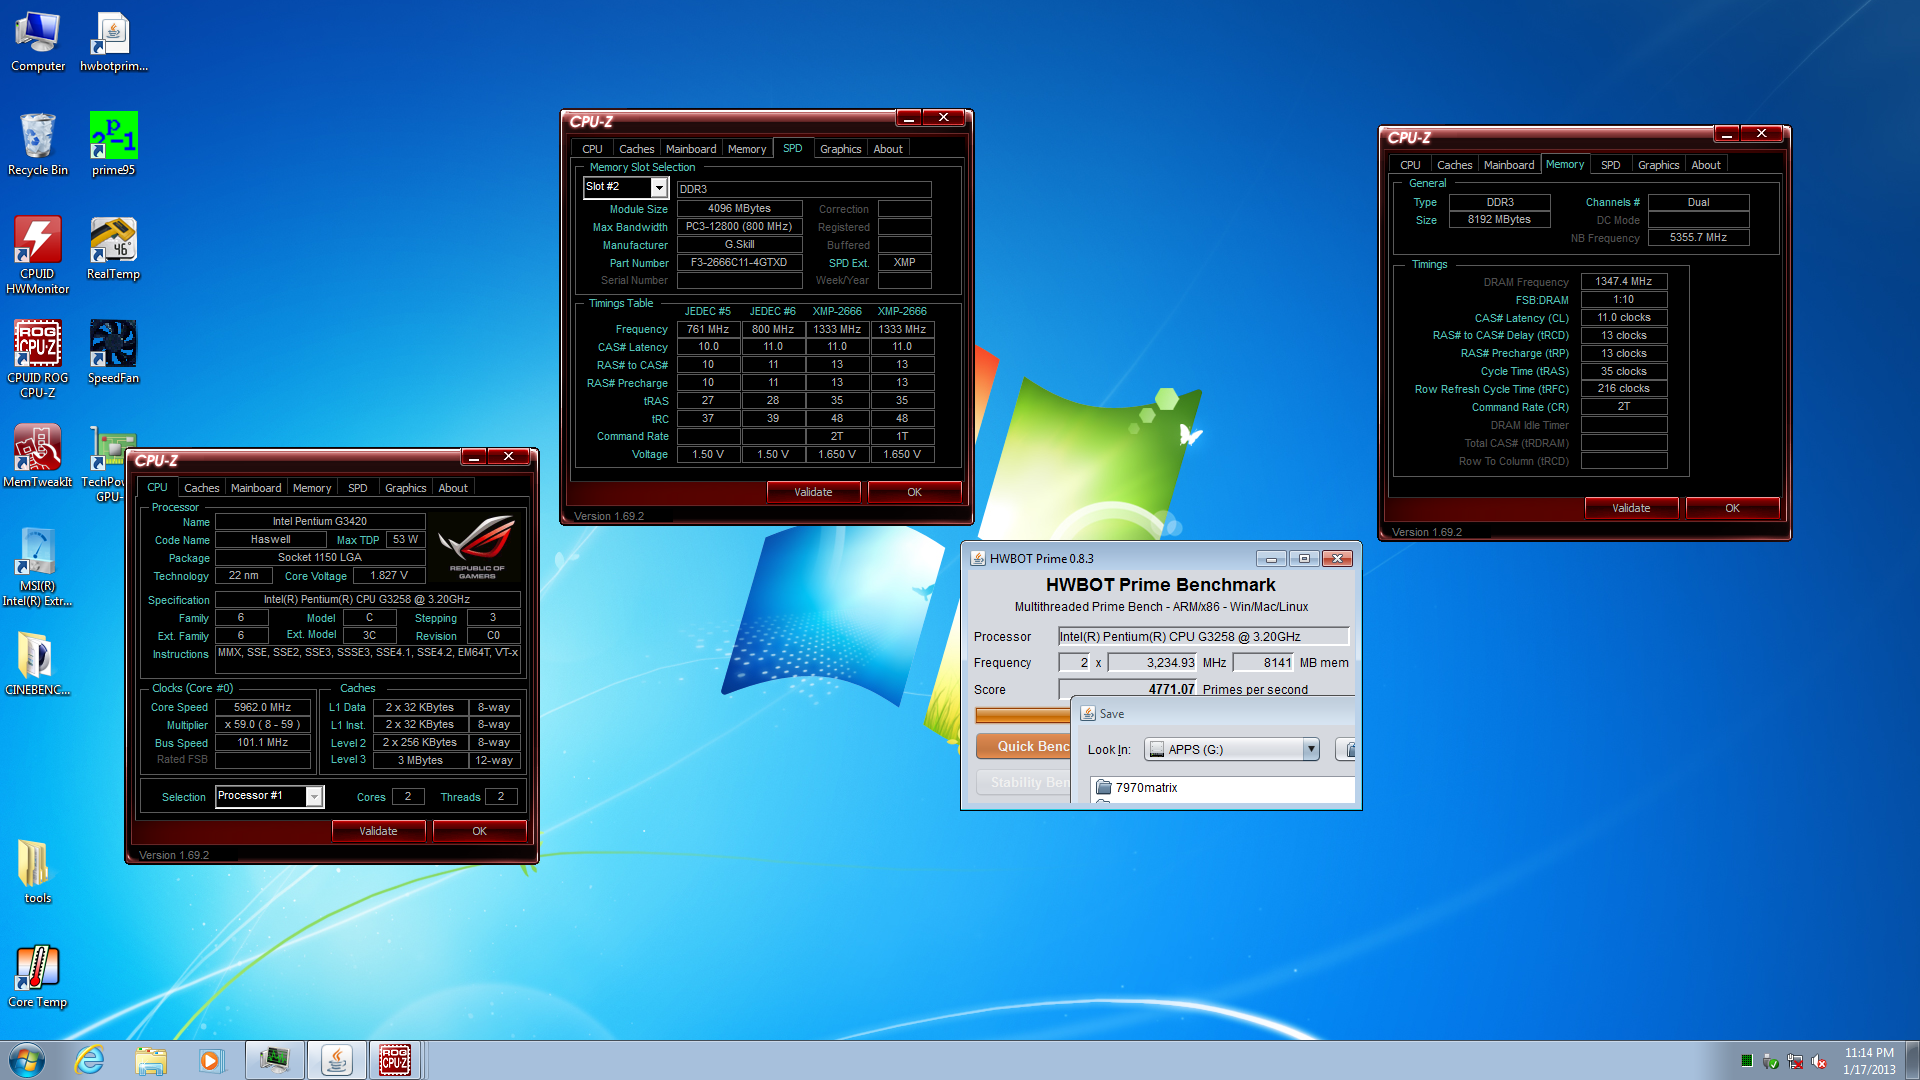The height and width of the screenshot is (1080, 1920).
Task: Switch to Caches tab in CPU-Z processor window
Action: 201,488
